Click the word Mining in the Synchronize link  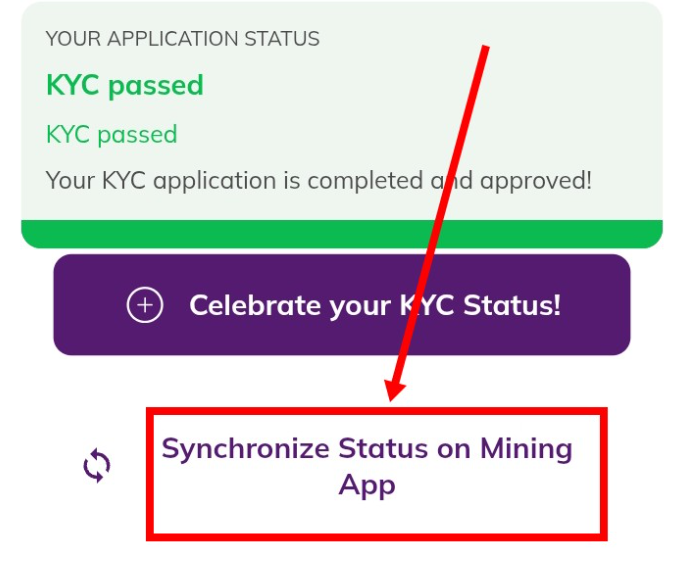pos(526,450)
